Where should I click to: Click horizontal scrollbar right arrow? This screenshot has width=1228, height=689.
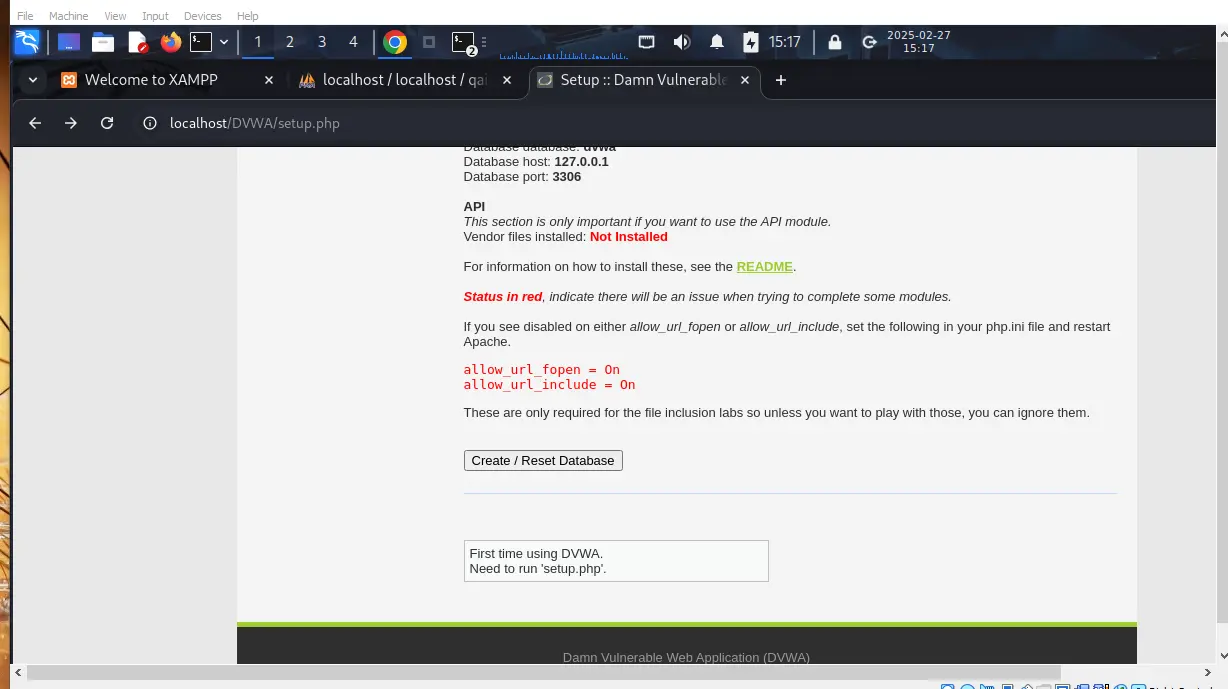(1207, 673)
